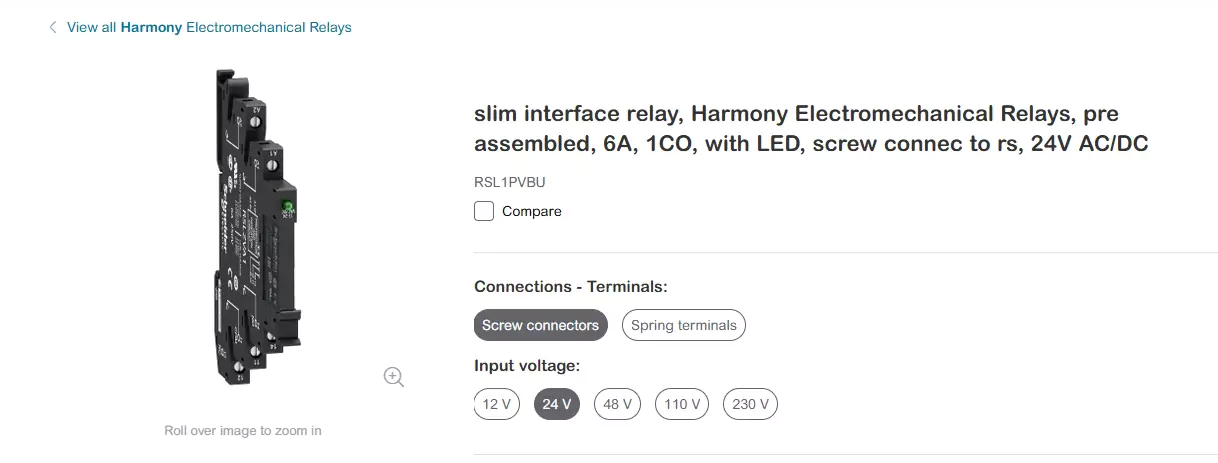Click the Compare label text
The image size is (1218, 463).
click(532, 211)
